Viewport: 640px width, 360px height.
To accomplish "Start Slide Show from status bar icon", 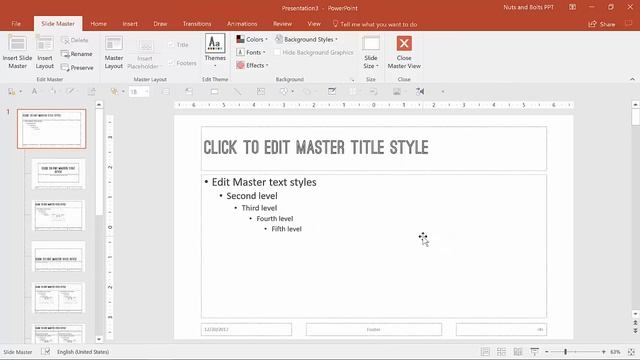I will point(534,352).
